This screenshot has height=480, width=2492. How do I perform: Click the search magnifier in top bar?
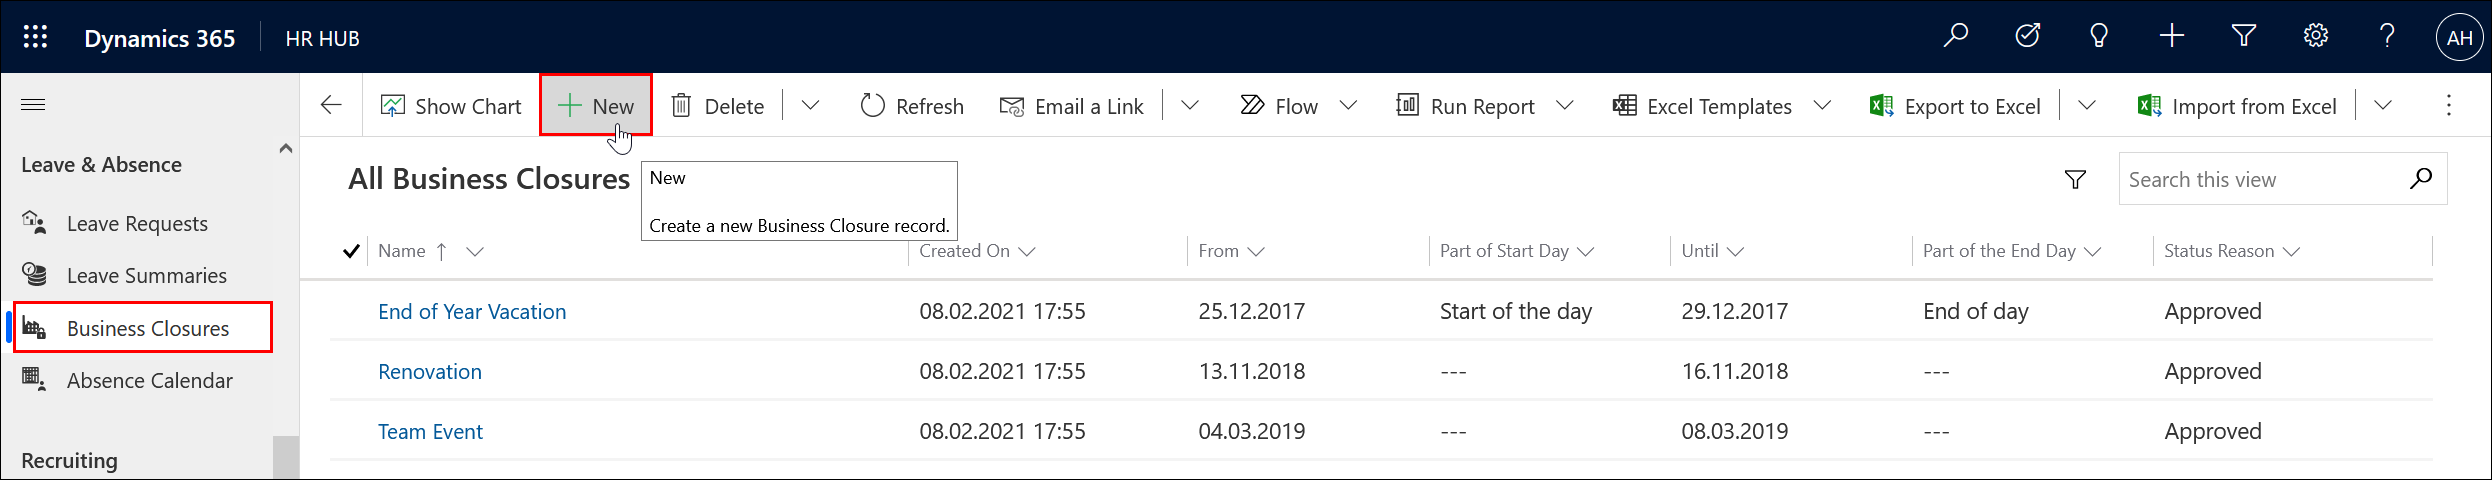(1955, 37)
